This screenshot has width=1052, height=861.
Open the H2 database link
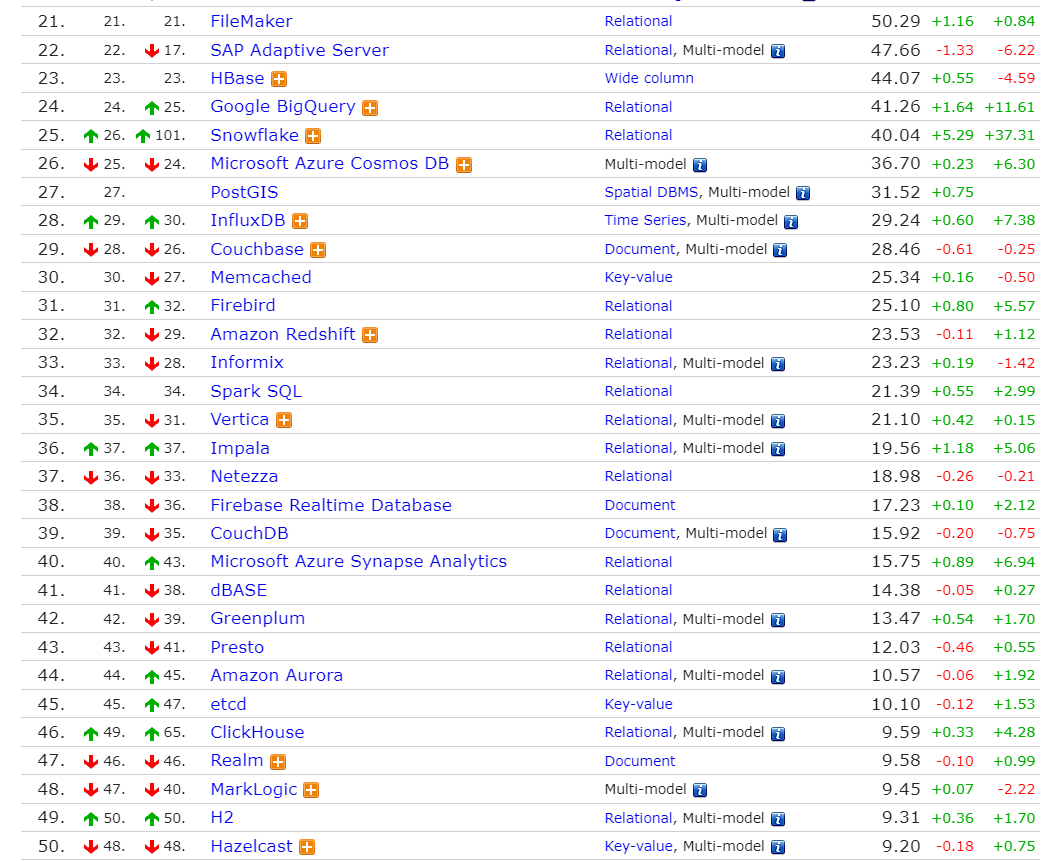222,818
